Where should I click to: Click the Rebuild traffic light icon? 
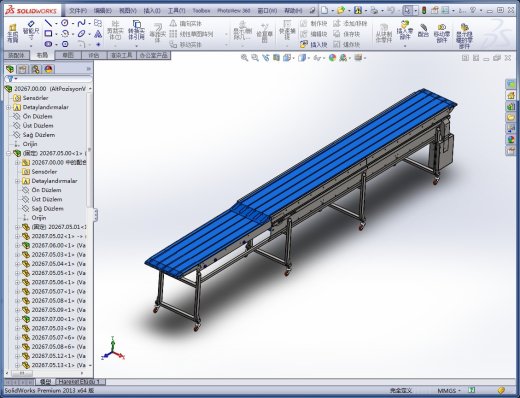click(x=424, y=10)
